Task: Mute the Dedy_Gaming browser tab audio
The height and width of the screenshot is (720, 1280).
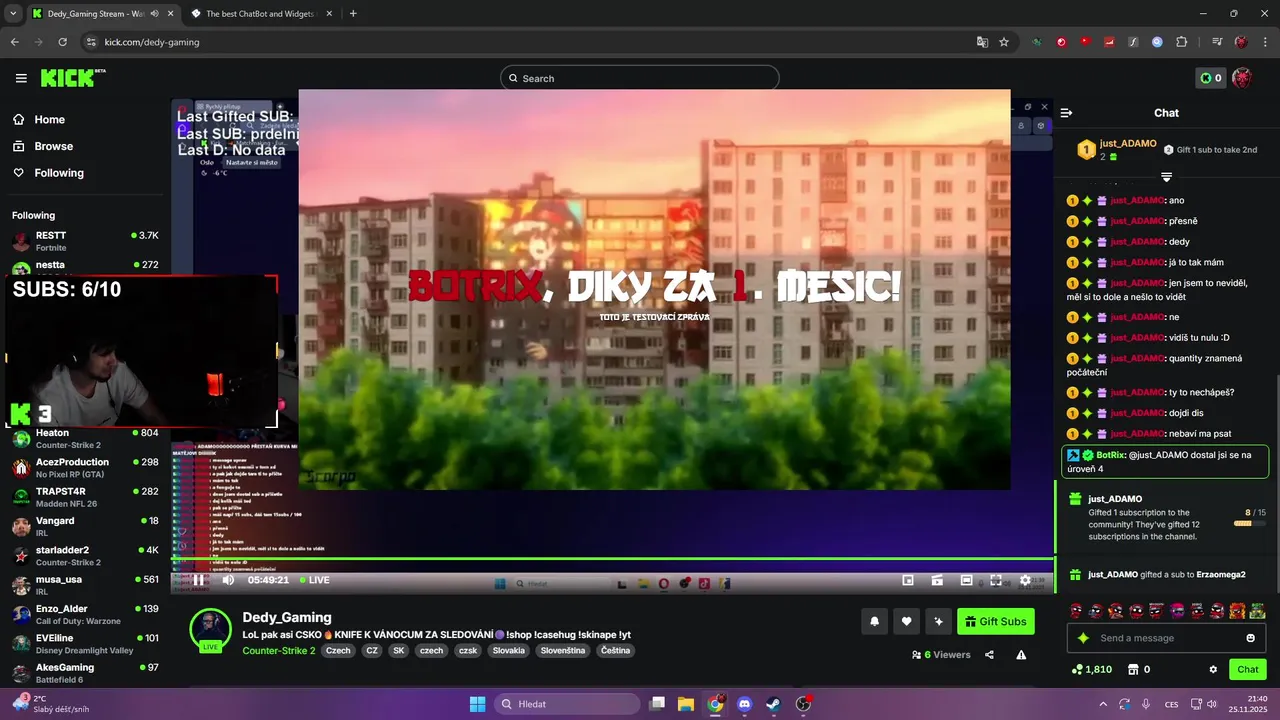Action: [x=154, y=14]
